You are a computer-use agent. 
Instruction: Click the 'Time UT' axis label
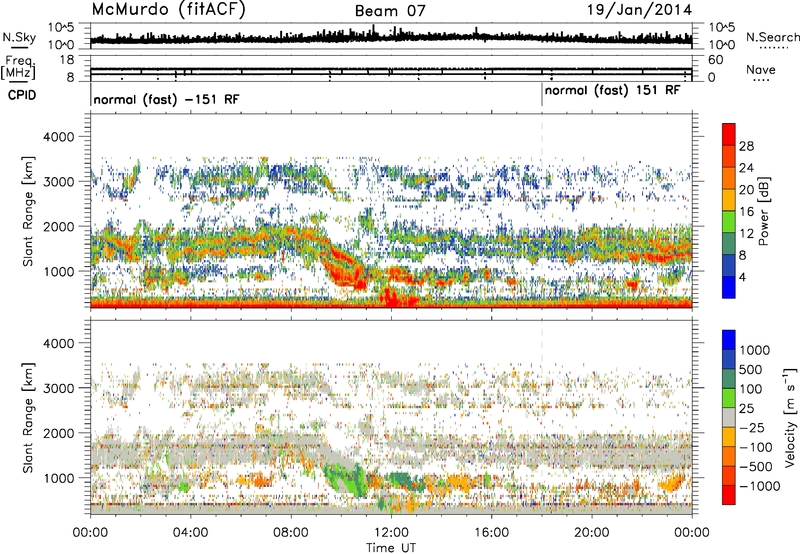[391, 548]
